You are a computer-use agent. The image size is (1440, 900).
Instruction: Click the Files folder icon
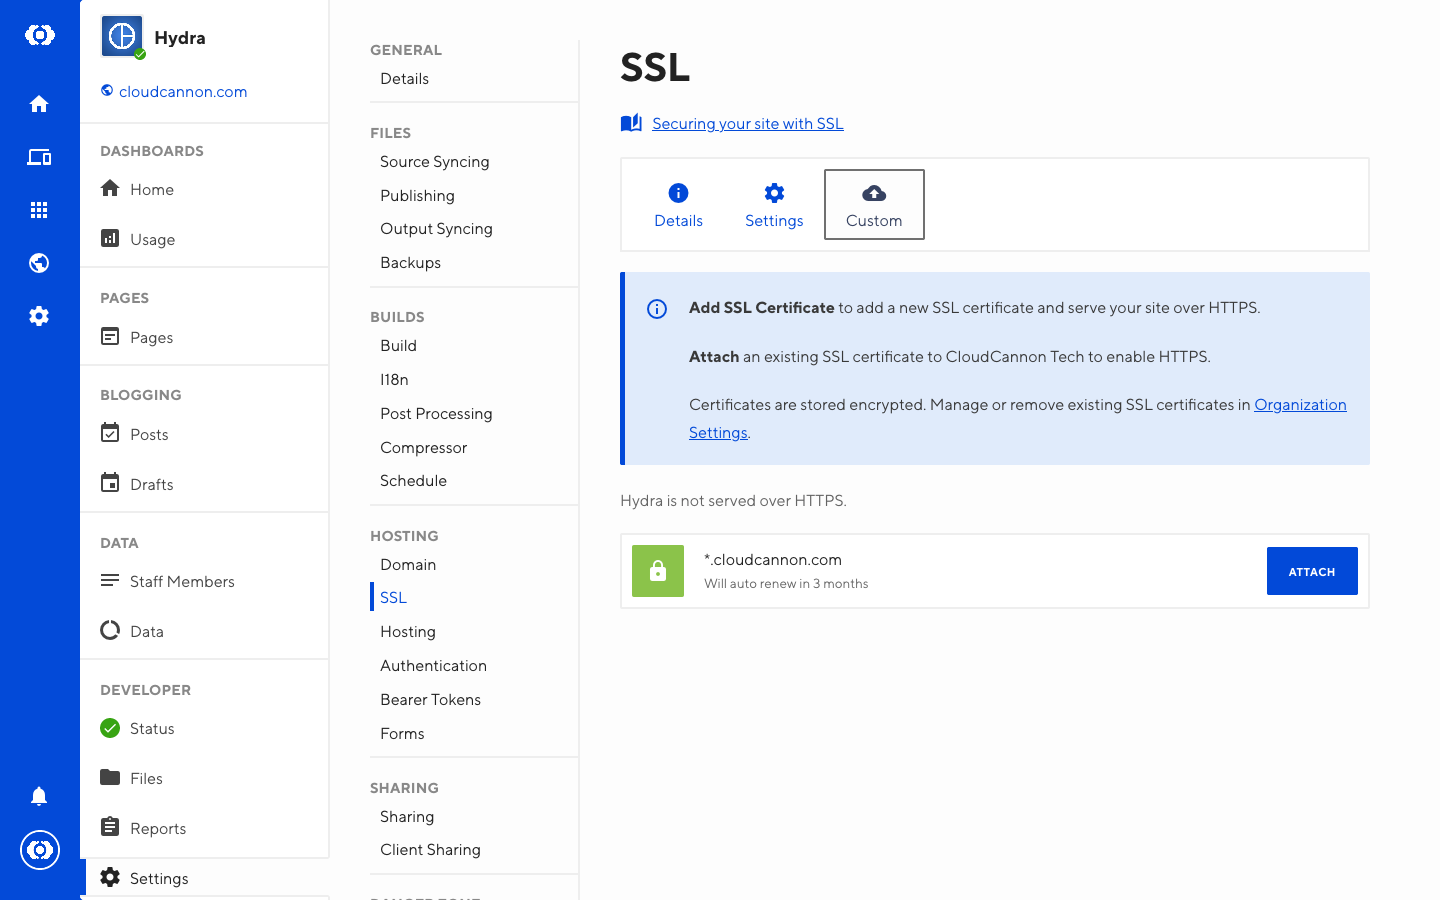click(110, 777)
